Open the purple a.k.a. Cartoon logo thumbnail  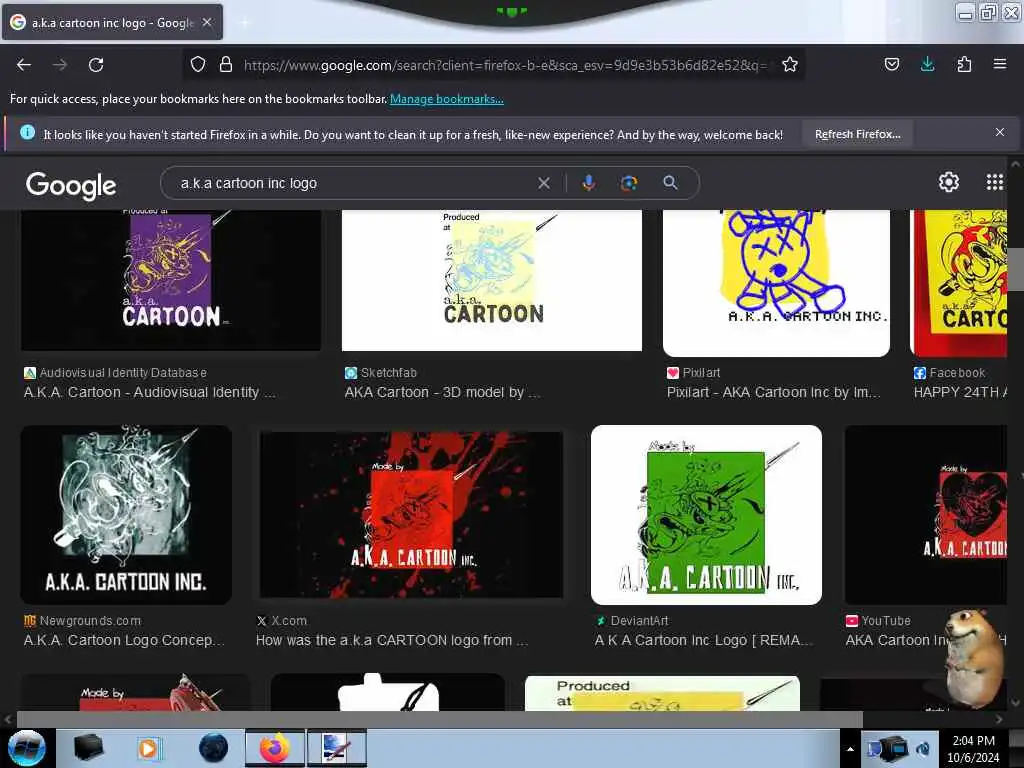pos(171,280)
